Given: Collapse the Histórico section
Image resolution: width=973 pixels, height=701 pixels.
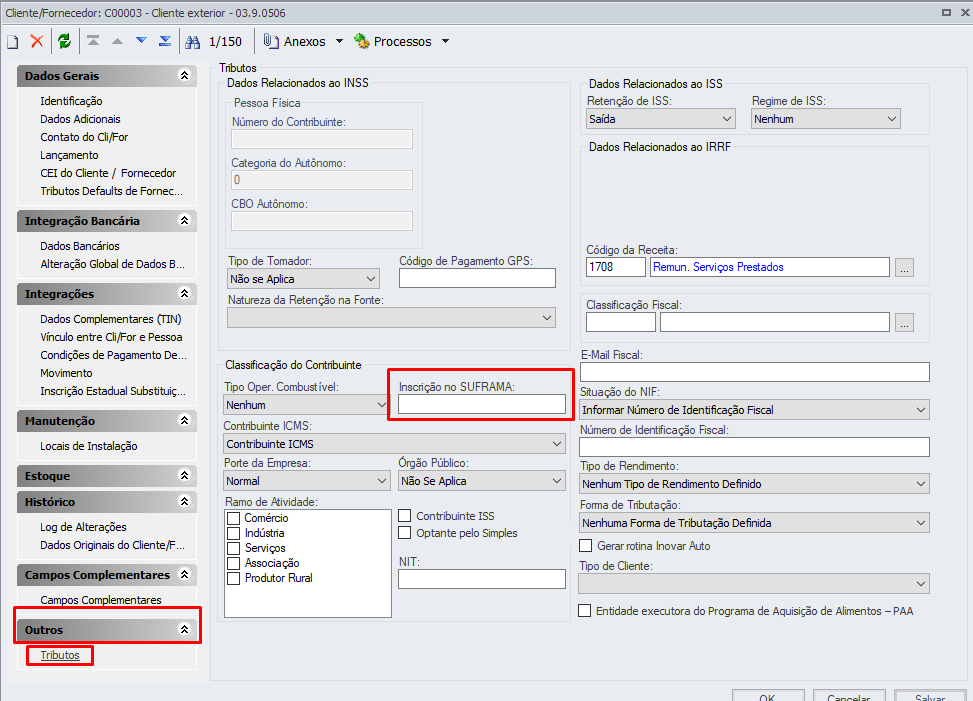Looking at the screenshot, I should coord(184,502).
